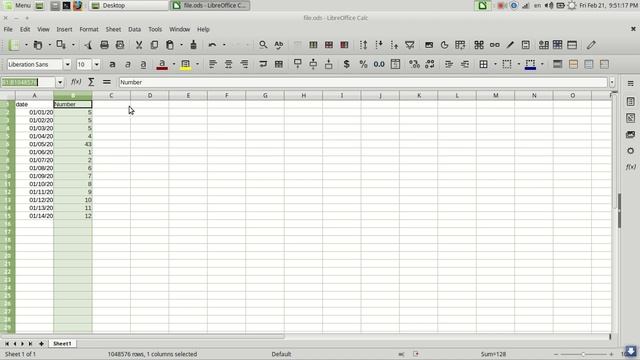640x360 pixels.
Task: Click the Accept formula equals button
Action: coord(107,82)
